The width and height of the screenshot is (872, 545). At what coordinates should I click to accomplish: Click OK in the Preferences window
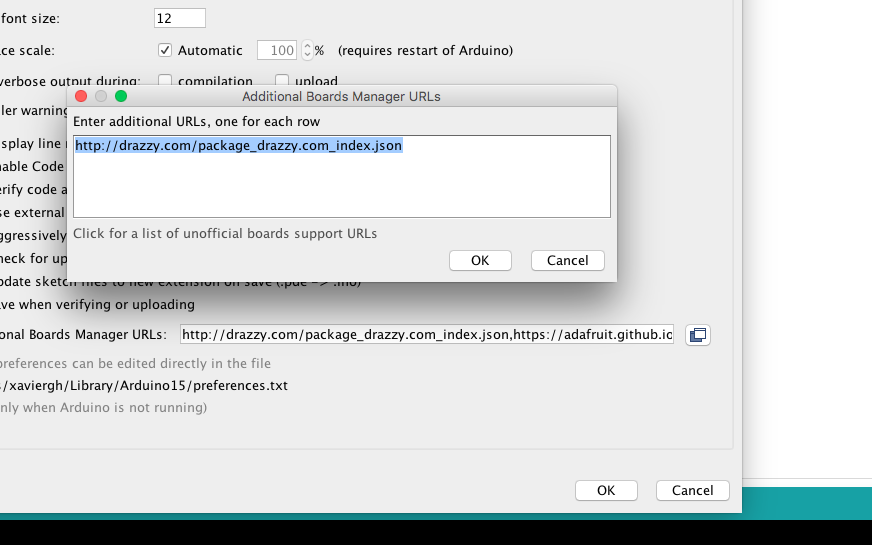coord(606,490)
